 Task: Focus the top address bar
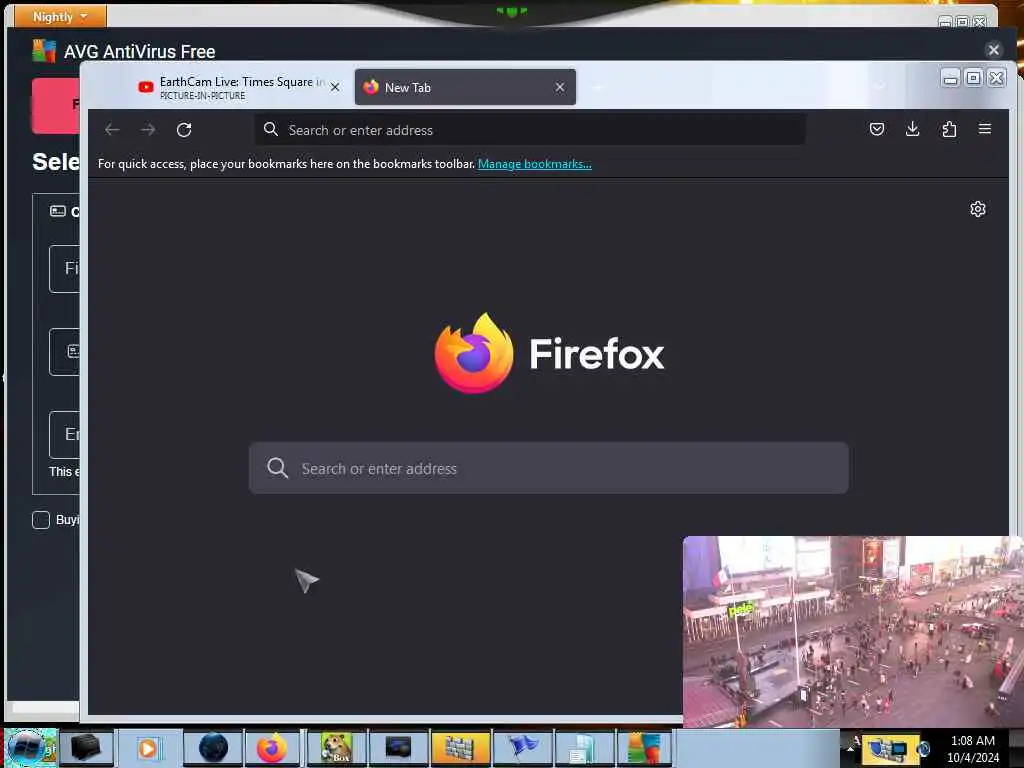coord(530,130)
